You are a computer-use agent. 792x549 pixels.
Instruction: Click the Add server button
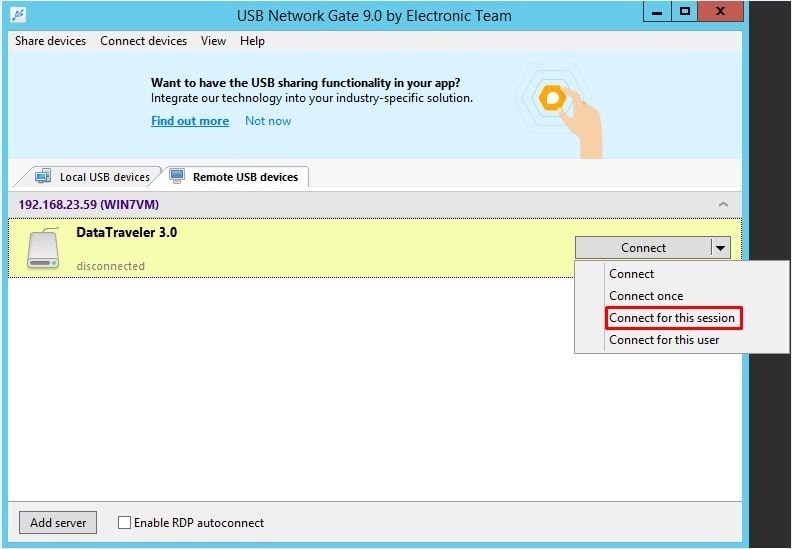click(58, 523)
